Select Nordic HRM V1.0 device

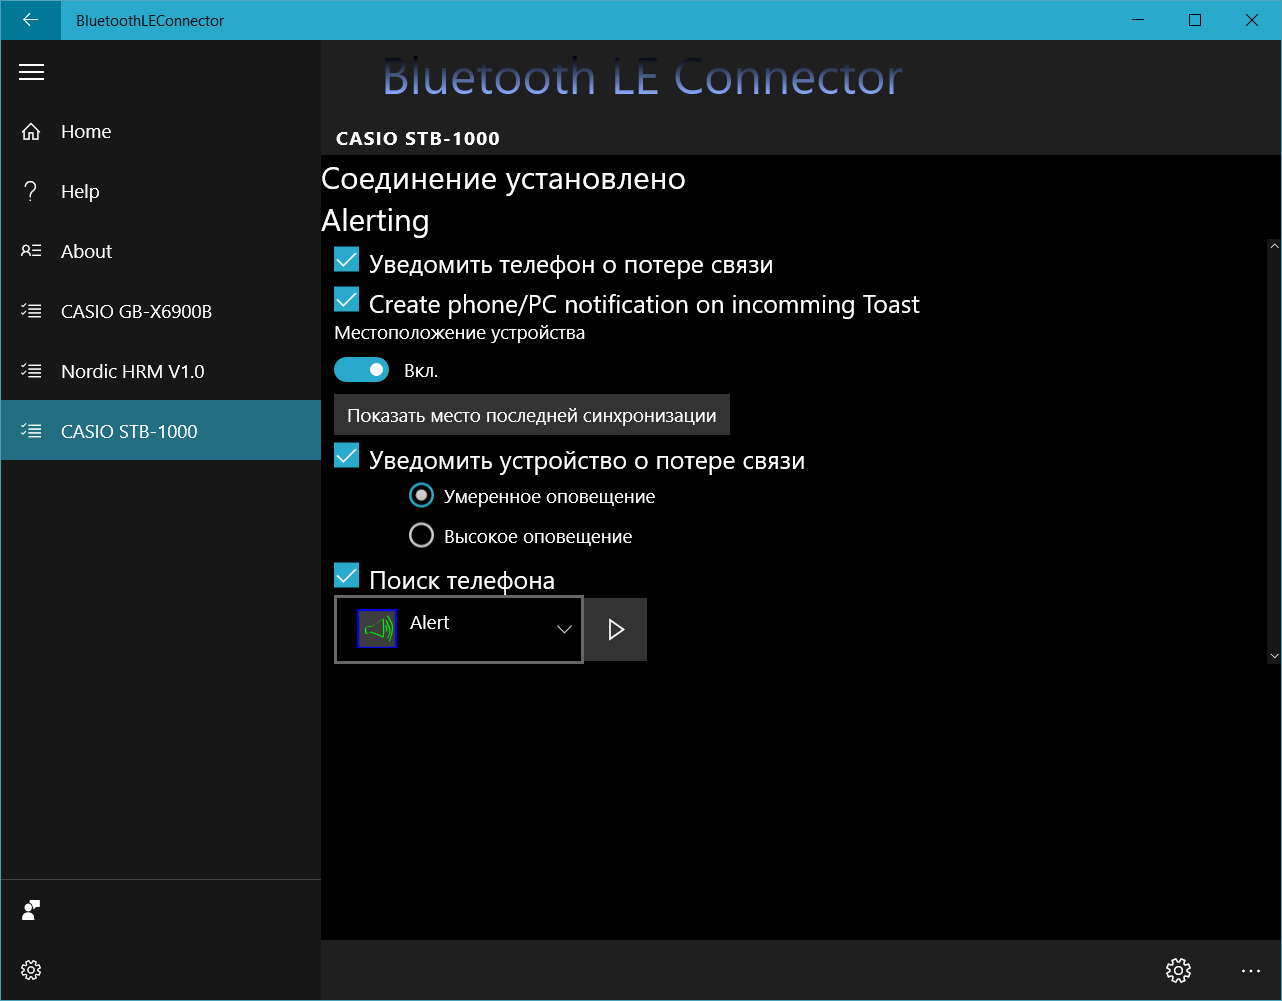pos(160,371)
